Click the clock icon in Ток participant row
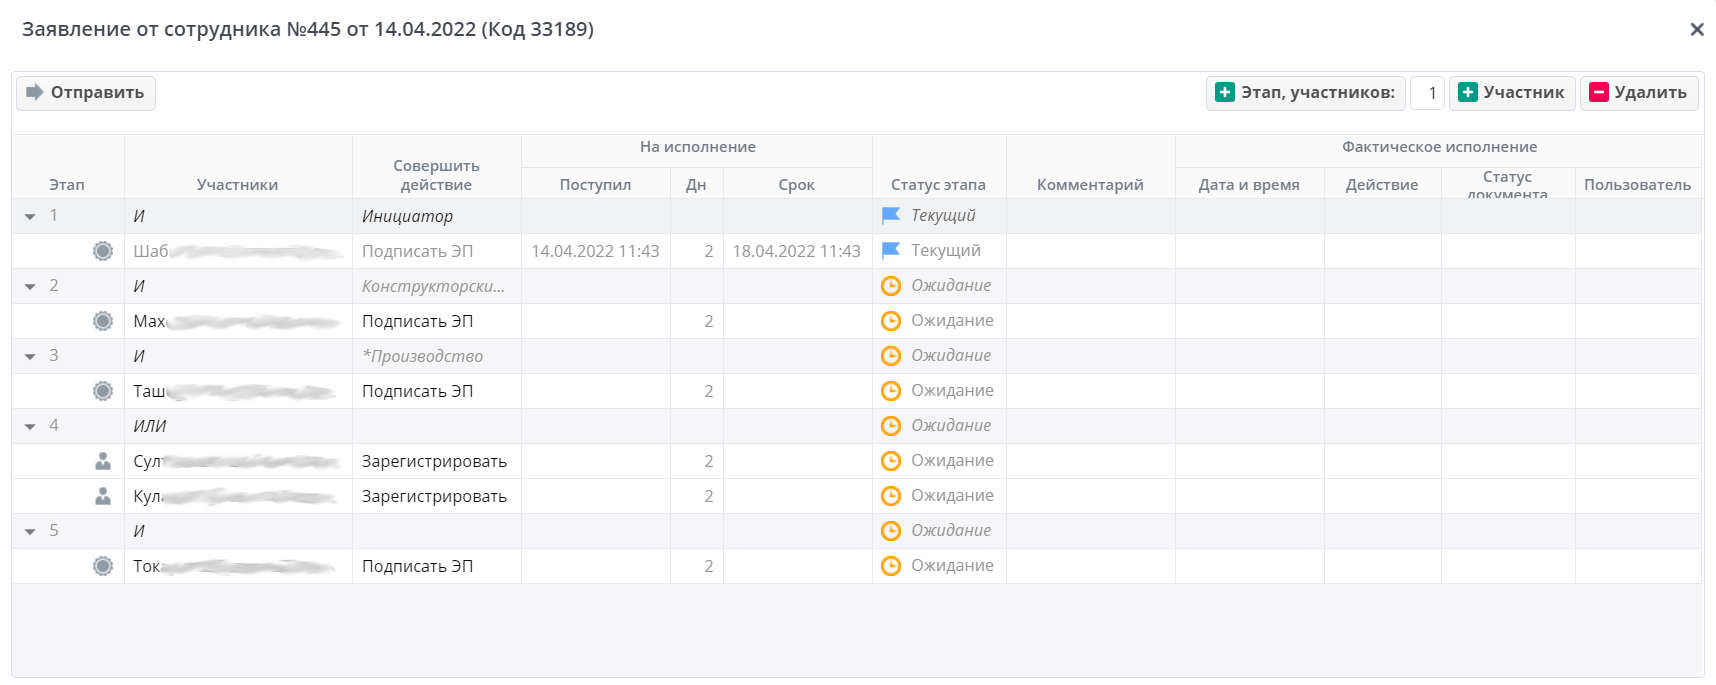Image resolution: width=1716 pixels, height=685 pixels. (891, 566)
